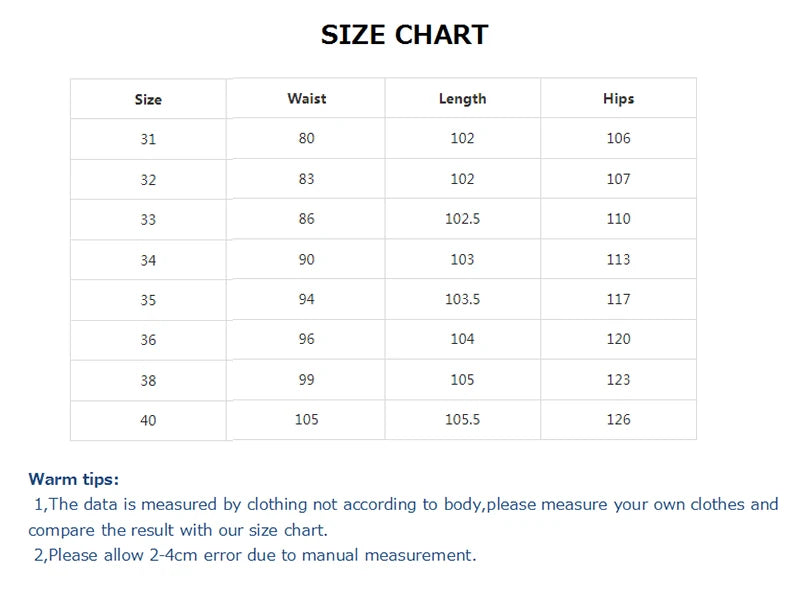Select the length 105.5 cell
Viewport: 800px width, 596px height.
tap(462, 420)
